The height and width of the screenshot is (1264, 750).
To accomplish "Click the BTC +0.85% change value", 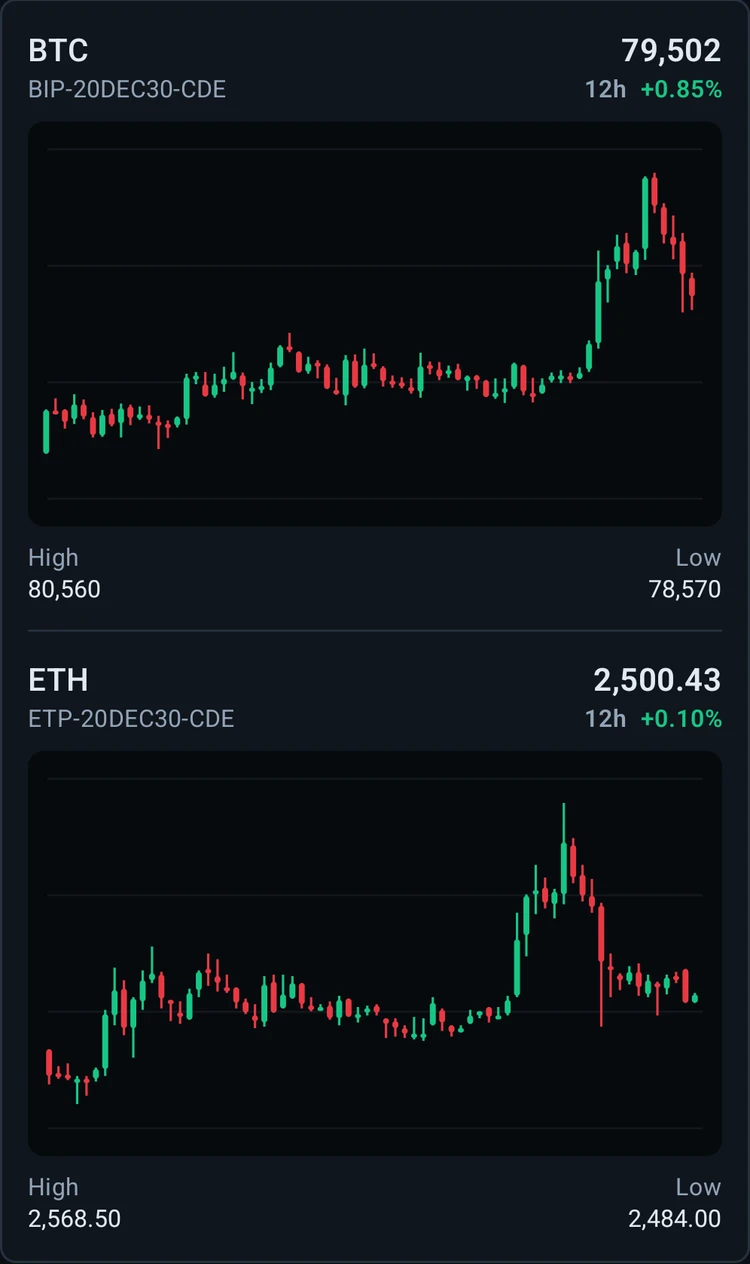I will click(x=681, y=89).
